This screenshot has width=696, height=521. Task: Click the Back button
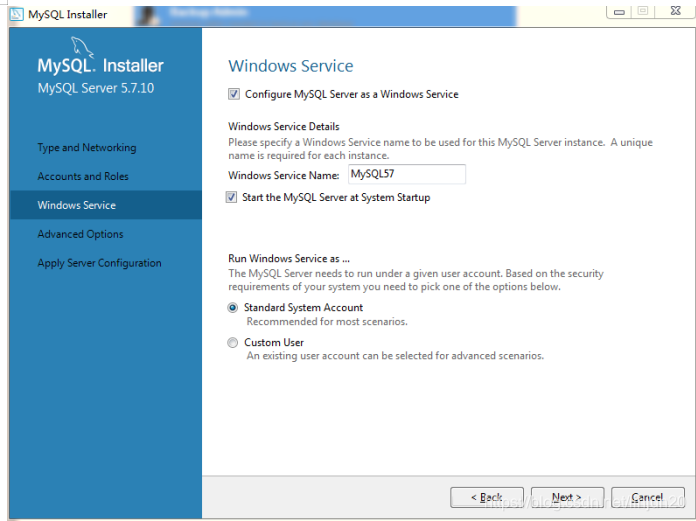point(487,497)
